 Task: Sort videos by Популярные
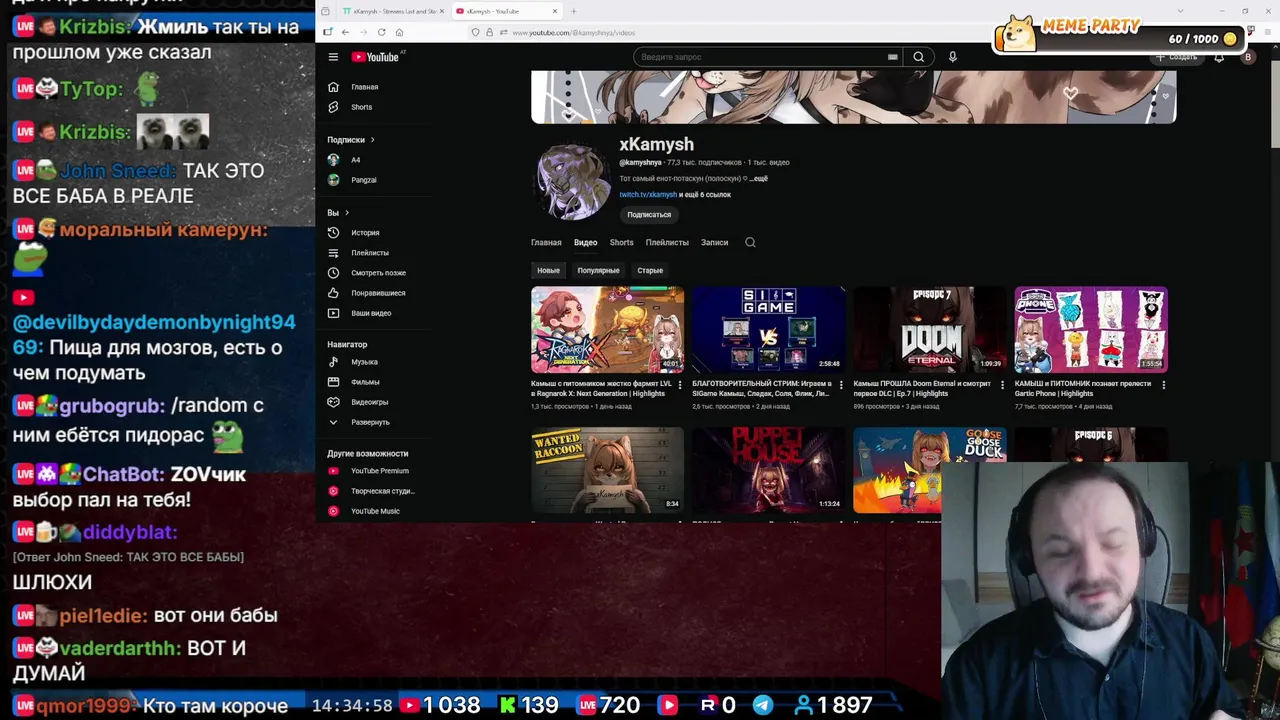pos(598,270)
